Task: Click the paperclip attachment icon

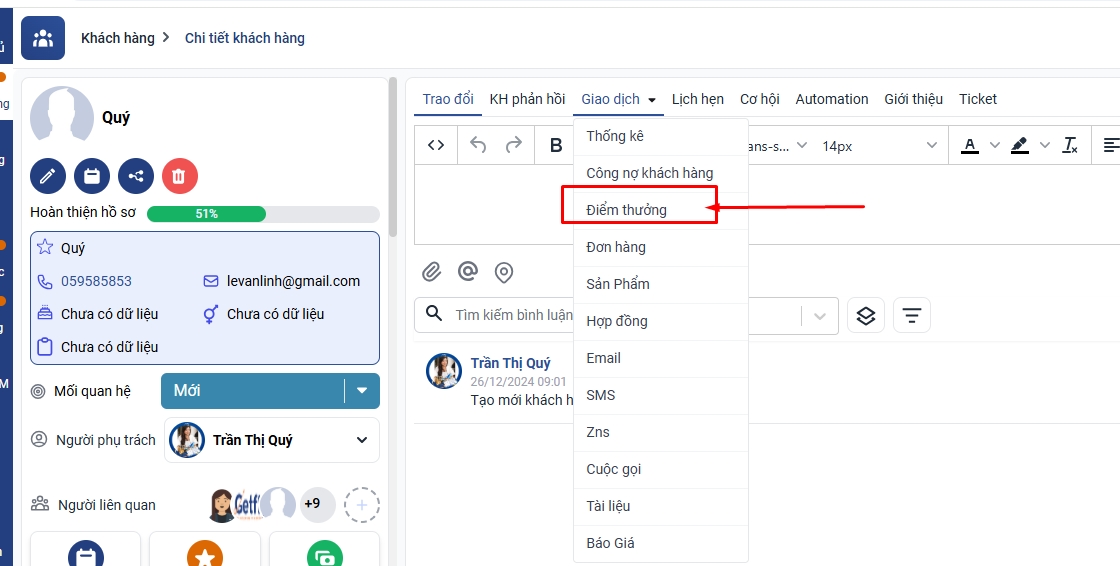Action: pos(431,272)
